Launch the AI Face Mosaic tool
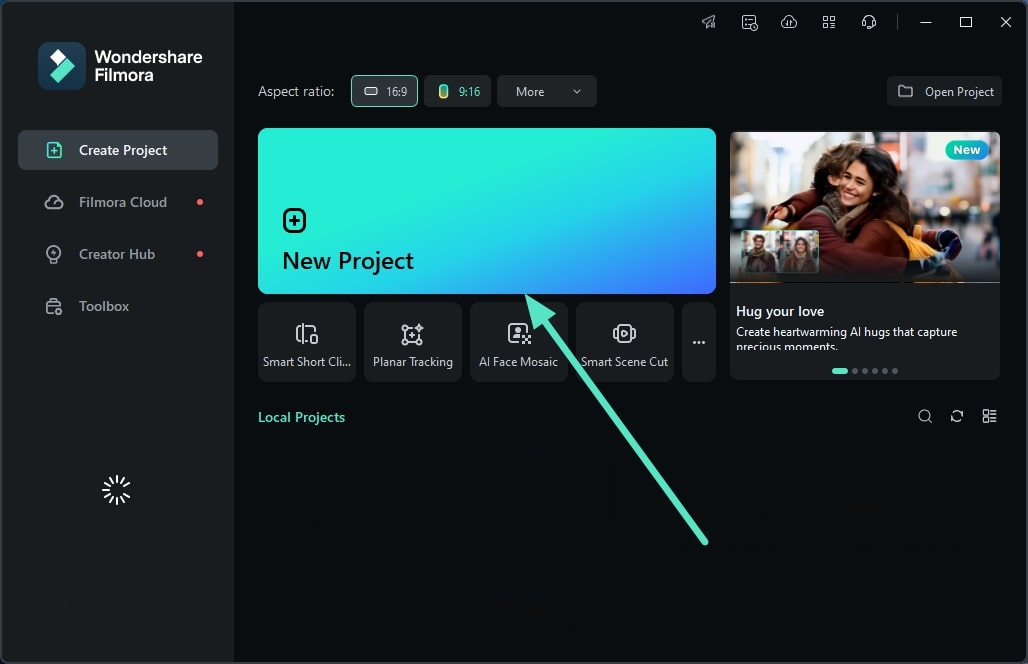Viewport: 1028px width, 664px height. 519,342
